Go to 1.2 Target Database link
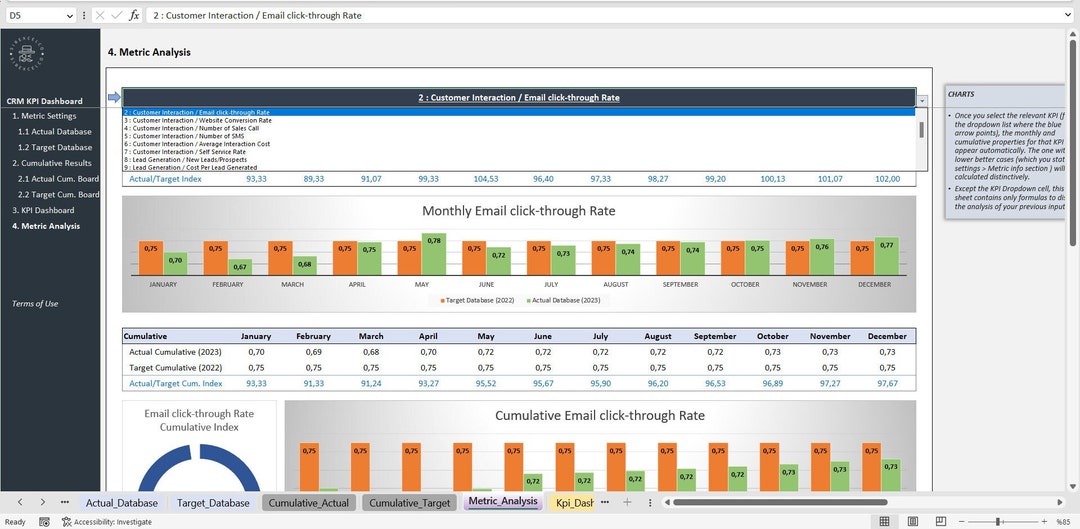The width and height of the screenshot is (1080, 529). point(54,147)
